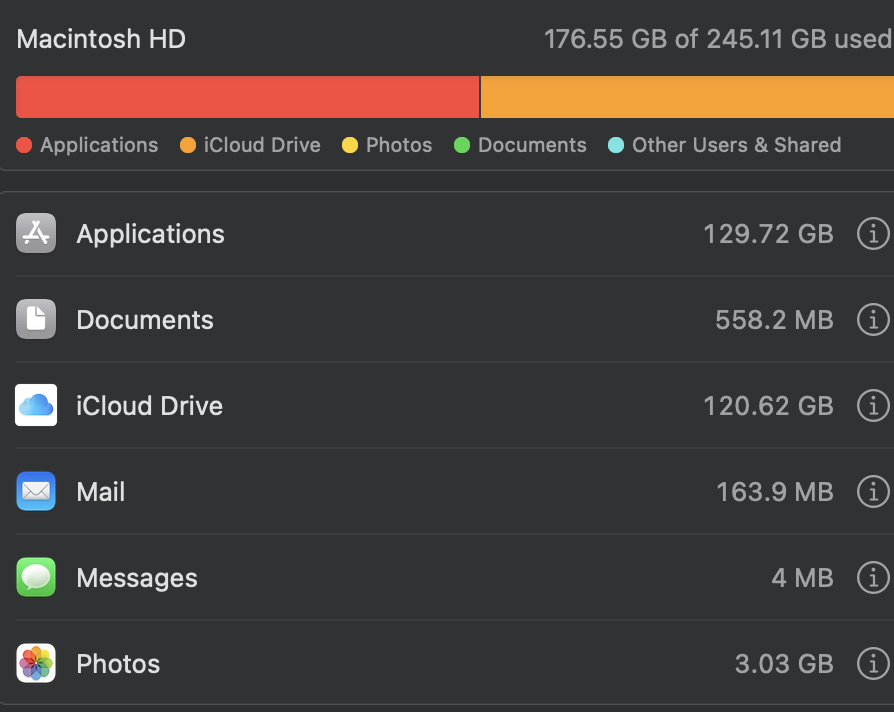This screenshot has width=894, height=712.
Task: Click orange iCloud Drive storage bar segment
Action: [x=687, y=97]
